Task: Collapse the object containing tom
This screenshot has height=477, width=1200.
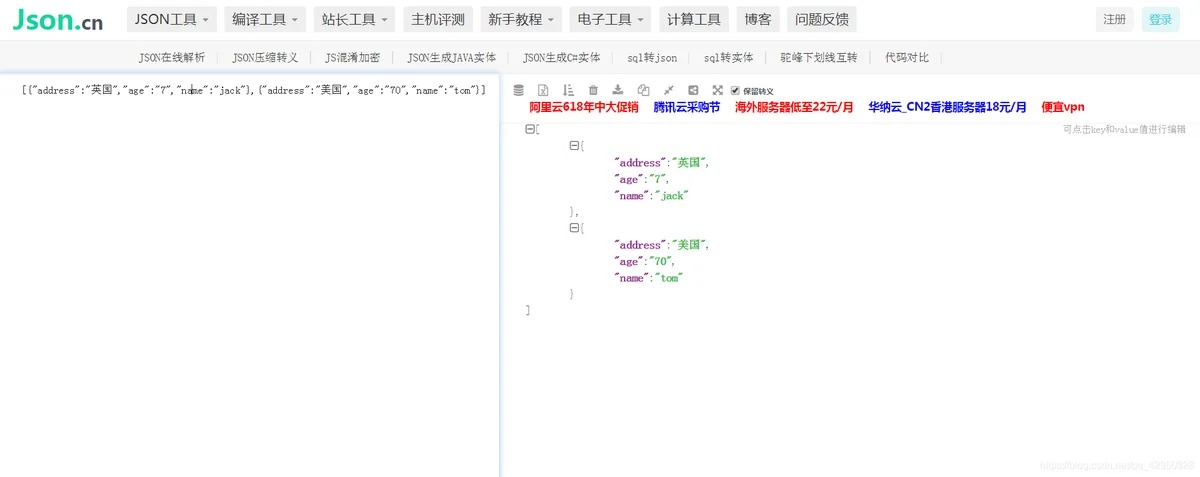Action: click(573, 228)
